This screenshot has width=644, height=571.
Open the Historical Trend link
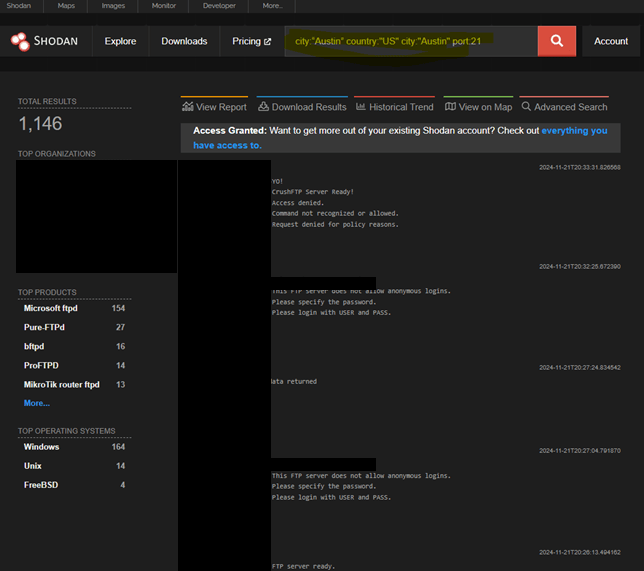pyautogui.click(x=394, y=107)
